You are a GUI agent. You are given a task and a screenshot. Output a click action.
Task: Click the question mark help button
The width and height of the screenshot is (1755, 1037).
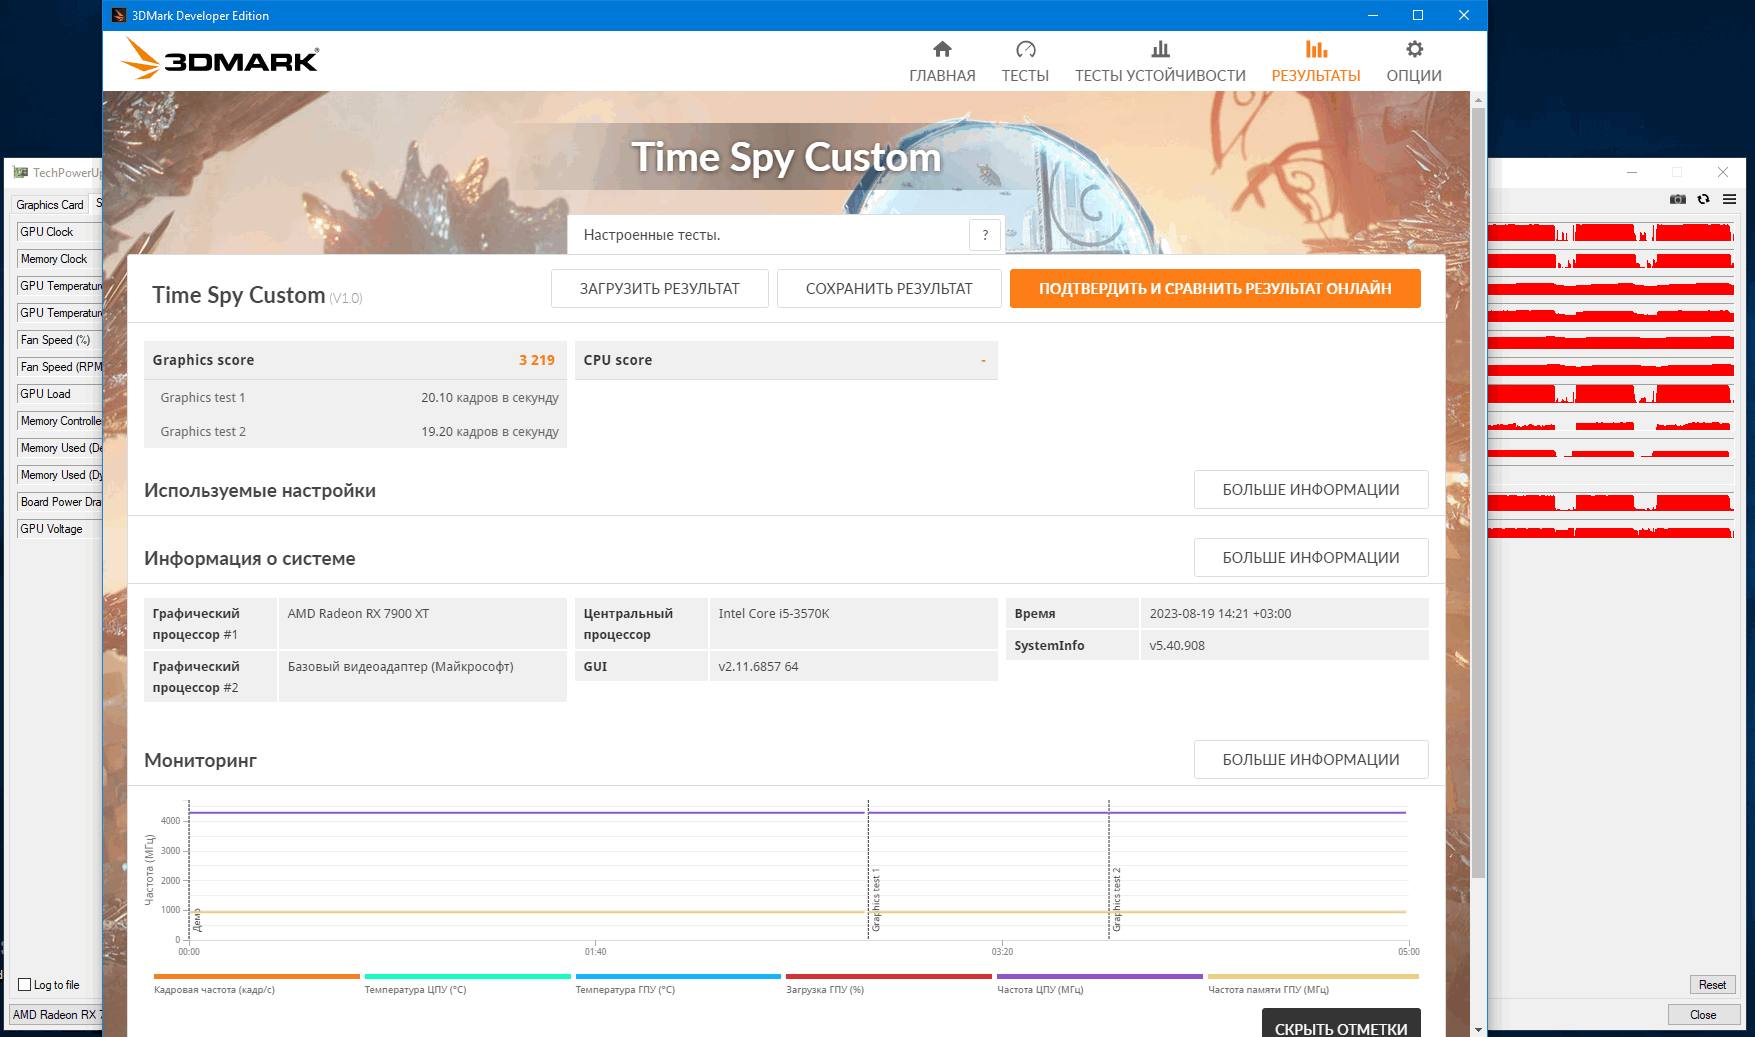click(985, 235)
